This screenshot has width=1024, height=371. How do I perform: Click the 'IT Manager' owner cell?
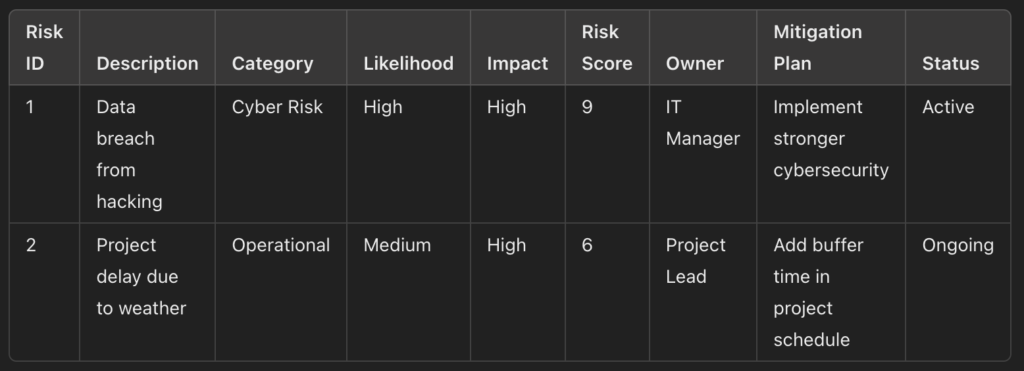[x=703, y=154]
